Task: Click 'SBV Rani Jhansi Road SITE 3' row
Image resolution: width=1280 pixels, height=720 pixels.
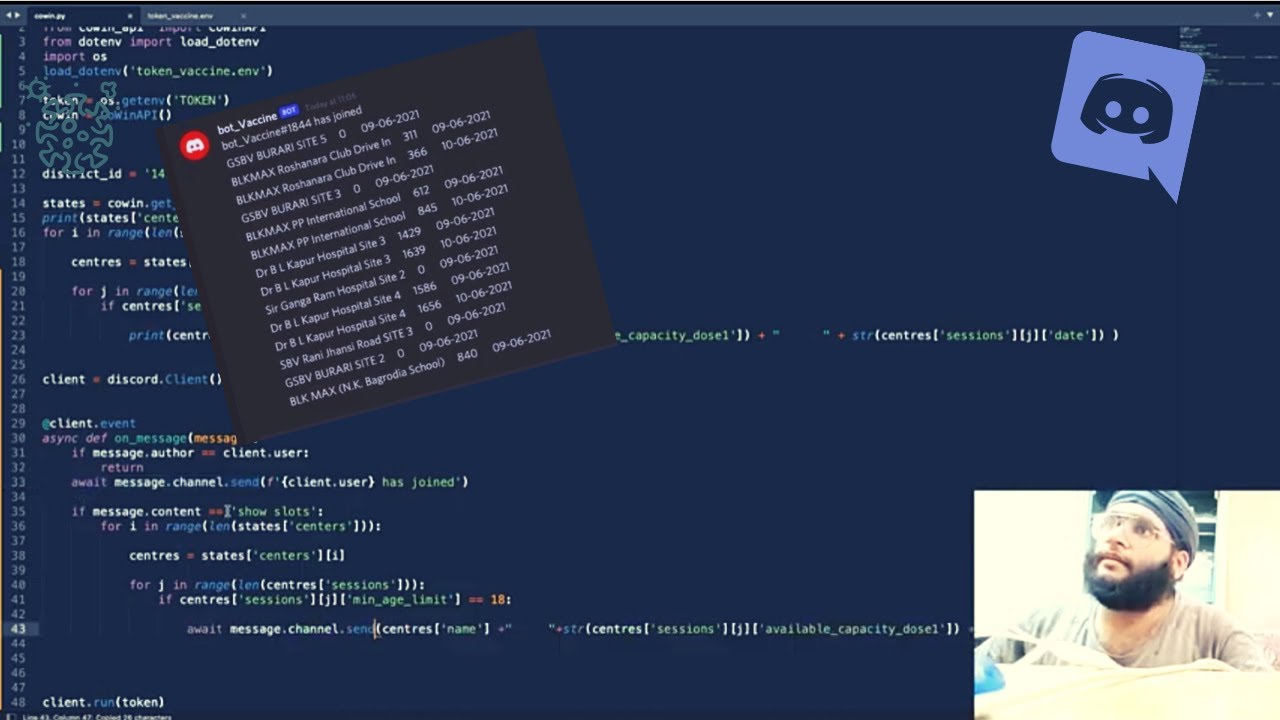Action: pos(391,338)
